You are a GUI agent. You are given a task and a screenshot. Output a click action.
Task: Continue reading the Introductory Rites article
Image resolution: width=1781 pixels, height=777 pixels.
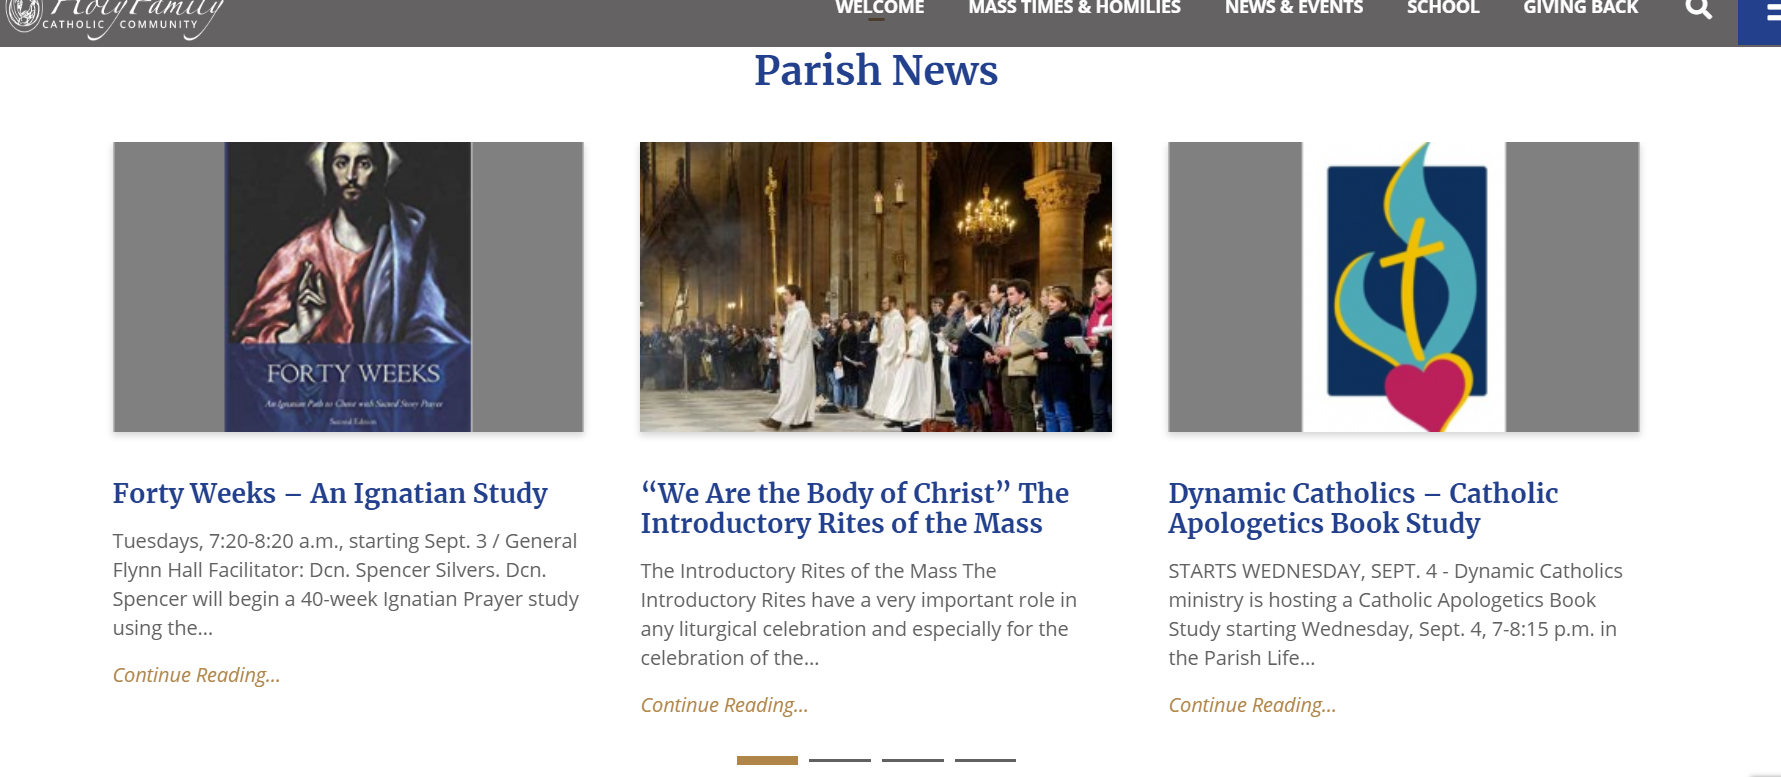click(x=724, y=705)
